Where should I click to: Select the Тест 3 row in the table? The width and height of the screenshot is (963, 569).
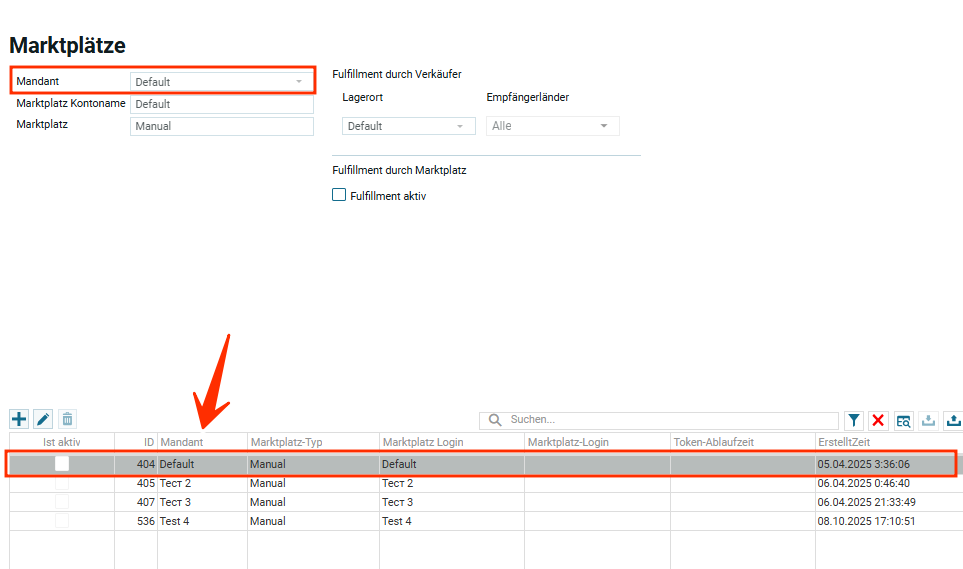tap(300, 502)
